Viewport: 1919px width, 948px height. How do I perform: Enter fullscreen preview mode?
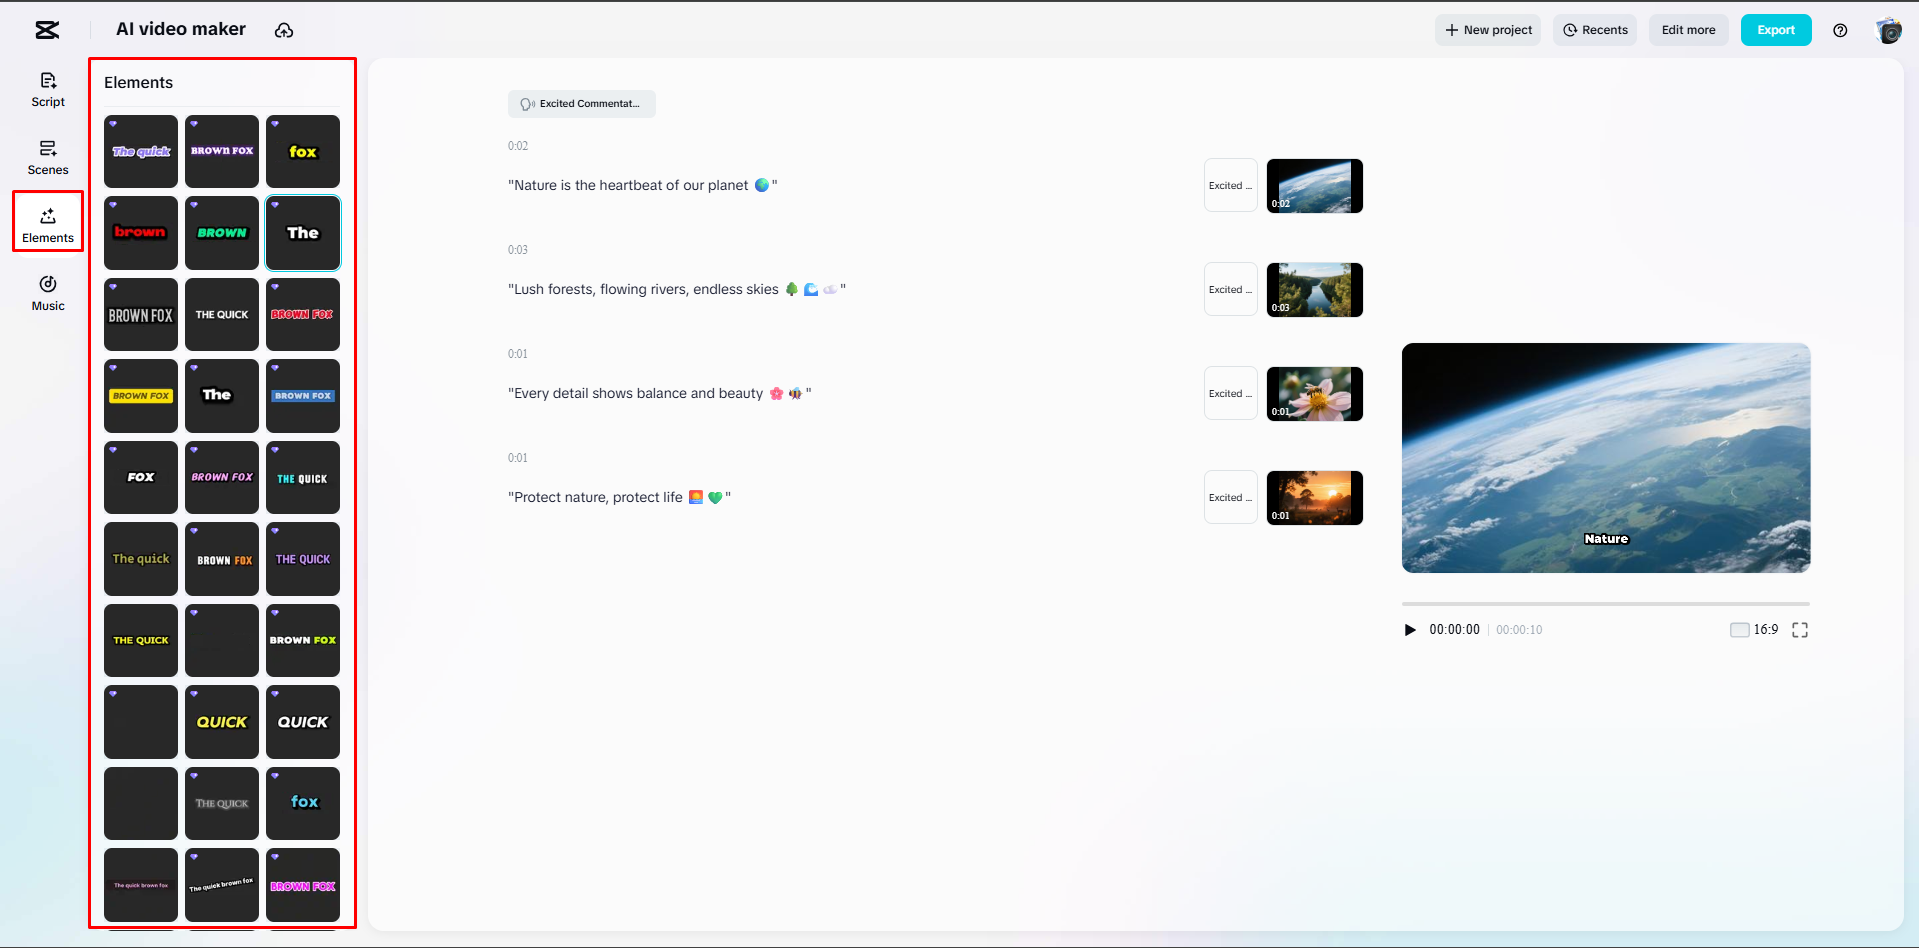tap(1800, 630)
